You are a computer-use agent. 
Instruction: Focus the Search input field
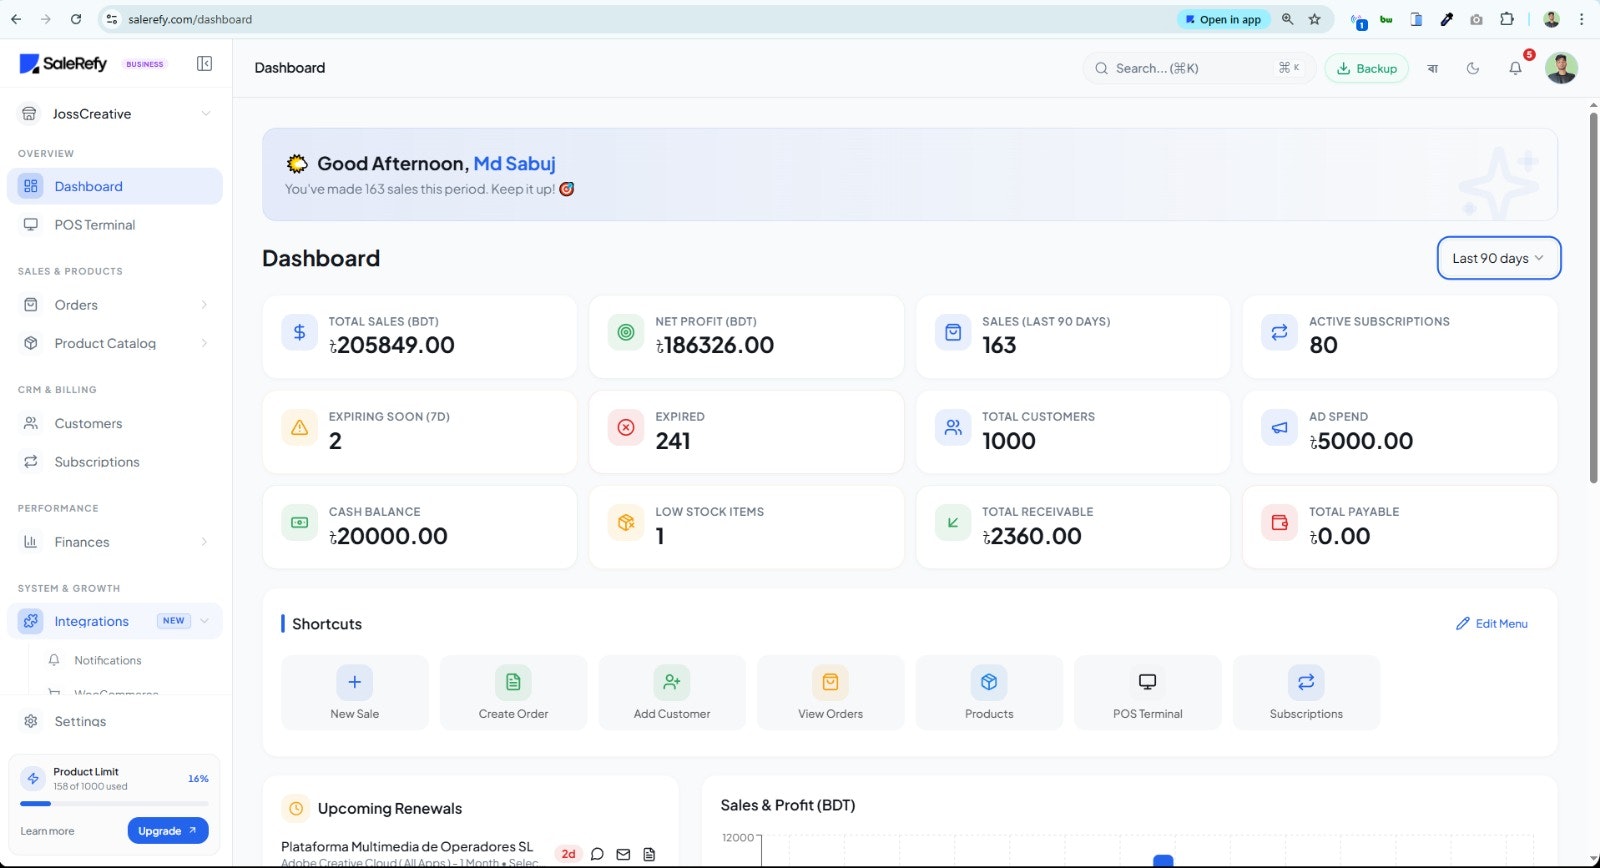pyautogui.click(x=1198, y=68)
